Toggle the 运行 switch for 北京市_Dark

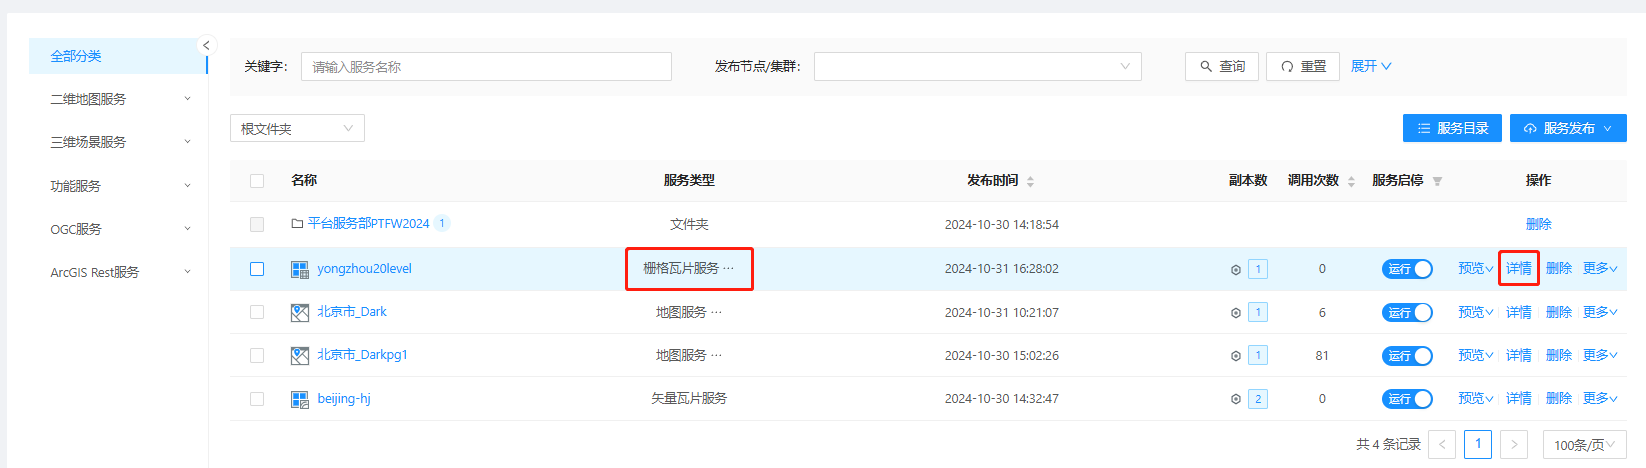1407,313
